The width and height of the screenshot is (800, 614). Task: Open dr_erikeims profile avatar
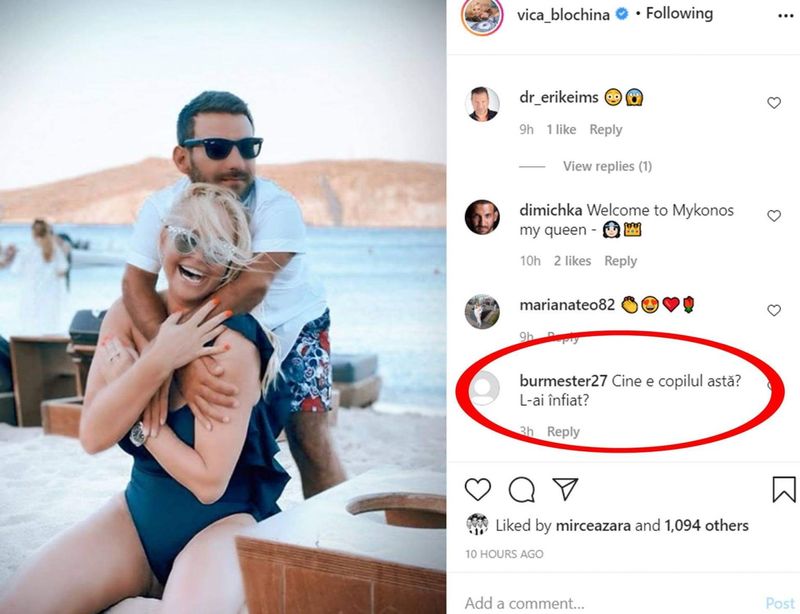tap(482, 104)
